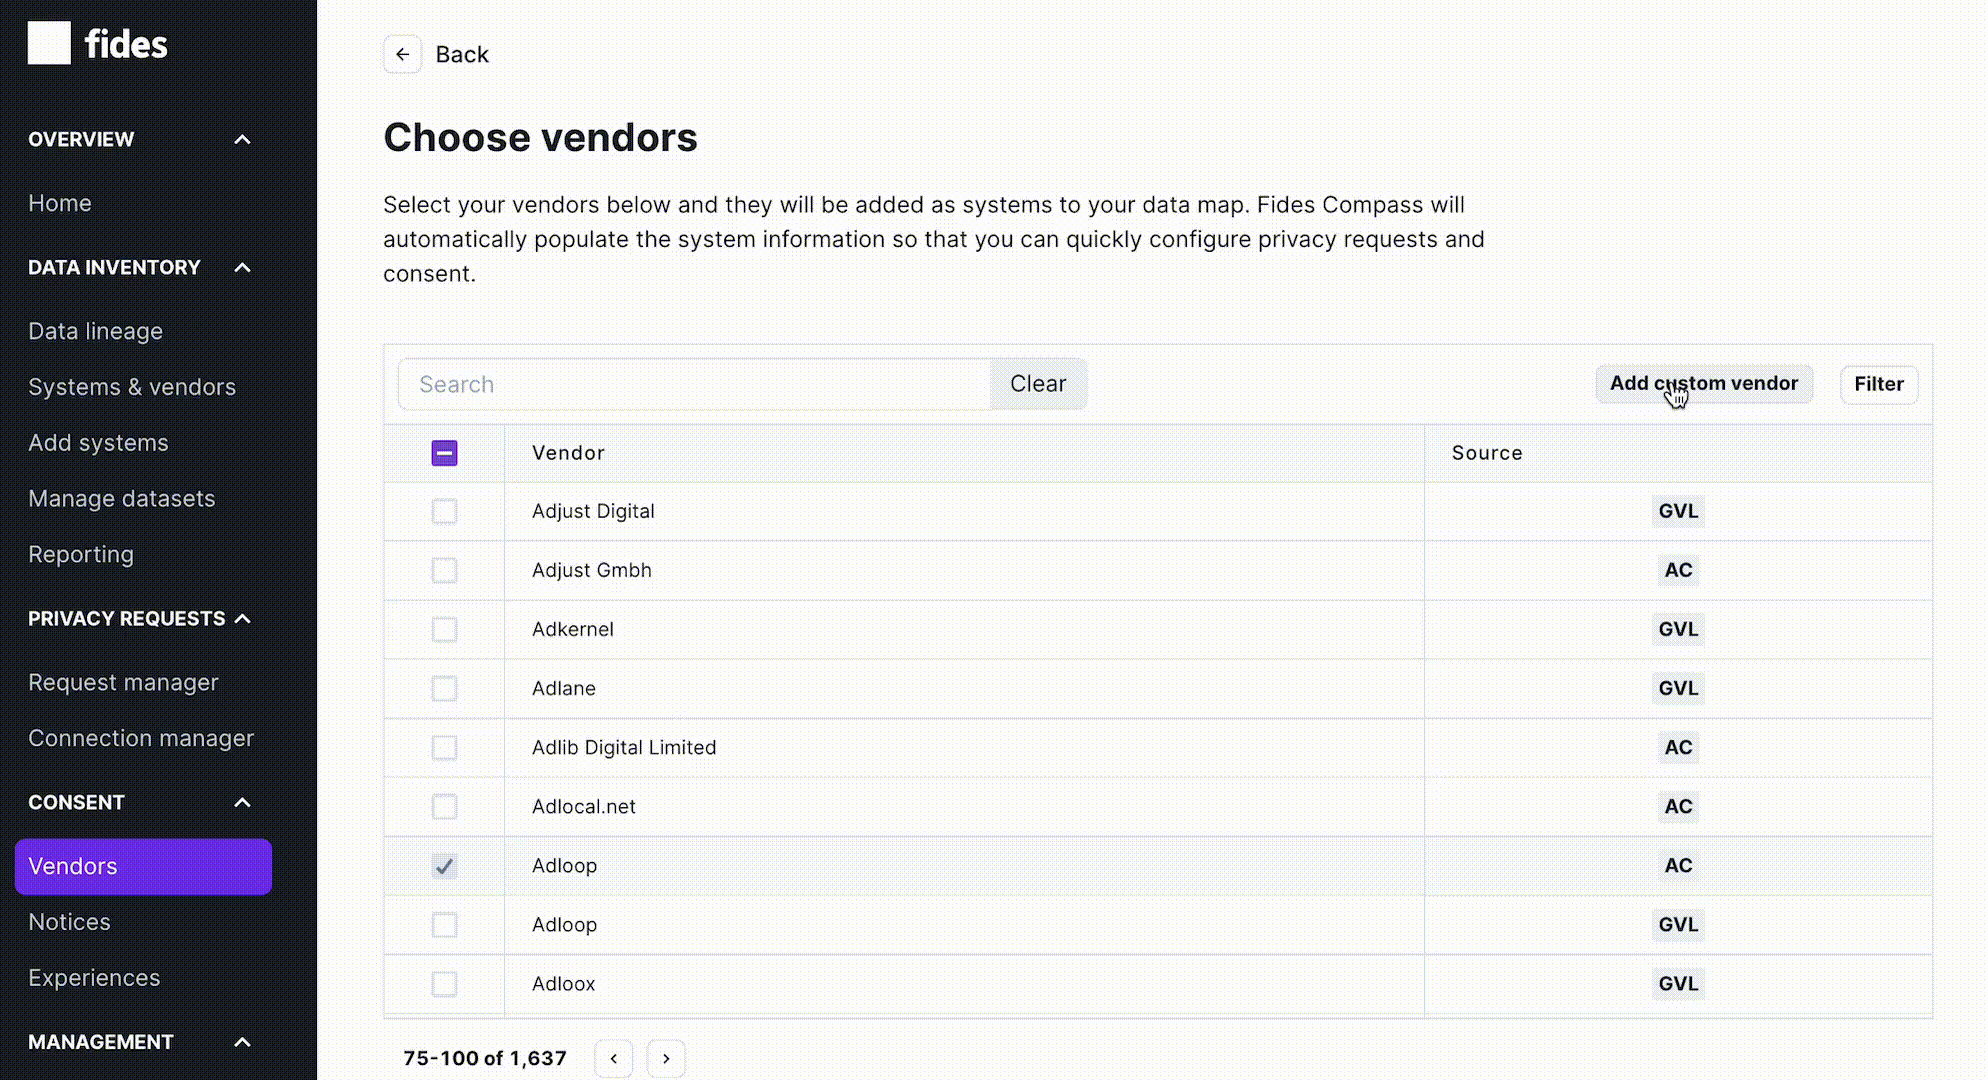The image size is (1988, 1080).
Task: Open Connection manager
Action: point(141,739)
